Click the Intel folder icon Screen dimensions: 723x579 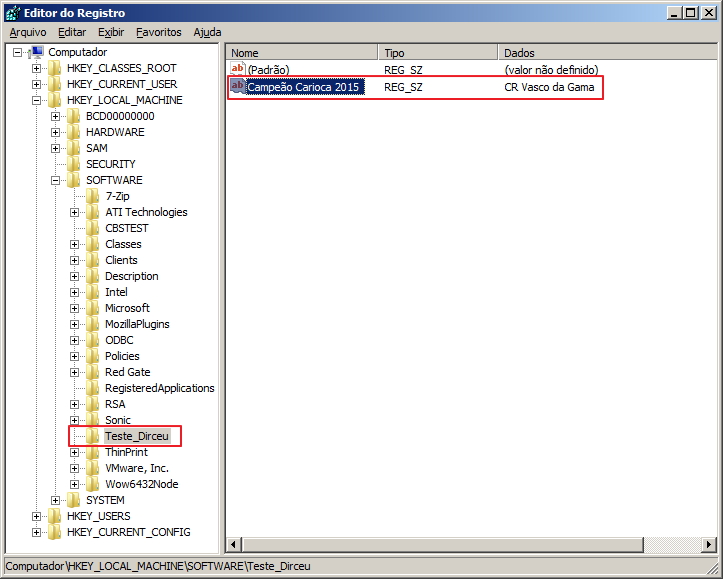[x=93, y=292]
